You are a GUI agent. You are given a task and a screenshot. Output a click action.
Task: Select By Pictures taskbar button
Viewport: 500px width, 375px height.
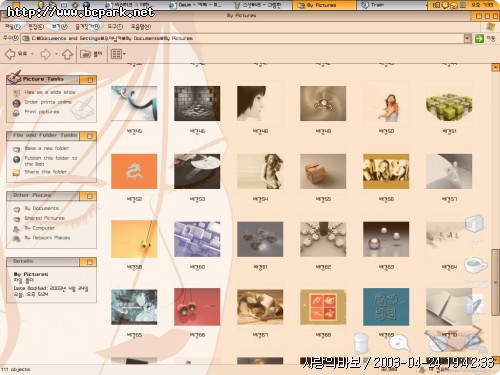(x=324, y=5)
